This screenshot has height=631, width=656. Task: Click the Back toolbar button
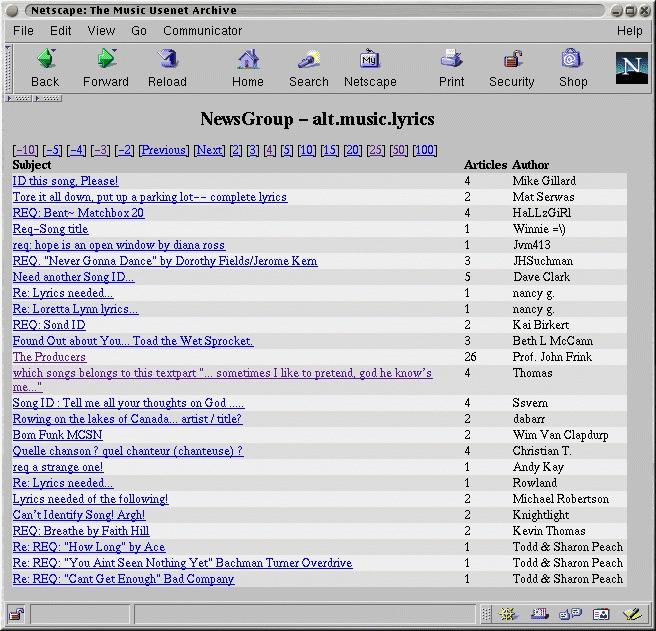pyautogui.click(x=45, y=68)
